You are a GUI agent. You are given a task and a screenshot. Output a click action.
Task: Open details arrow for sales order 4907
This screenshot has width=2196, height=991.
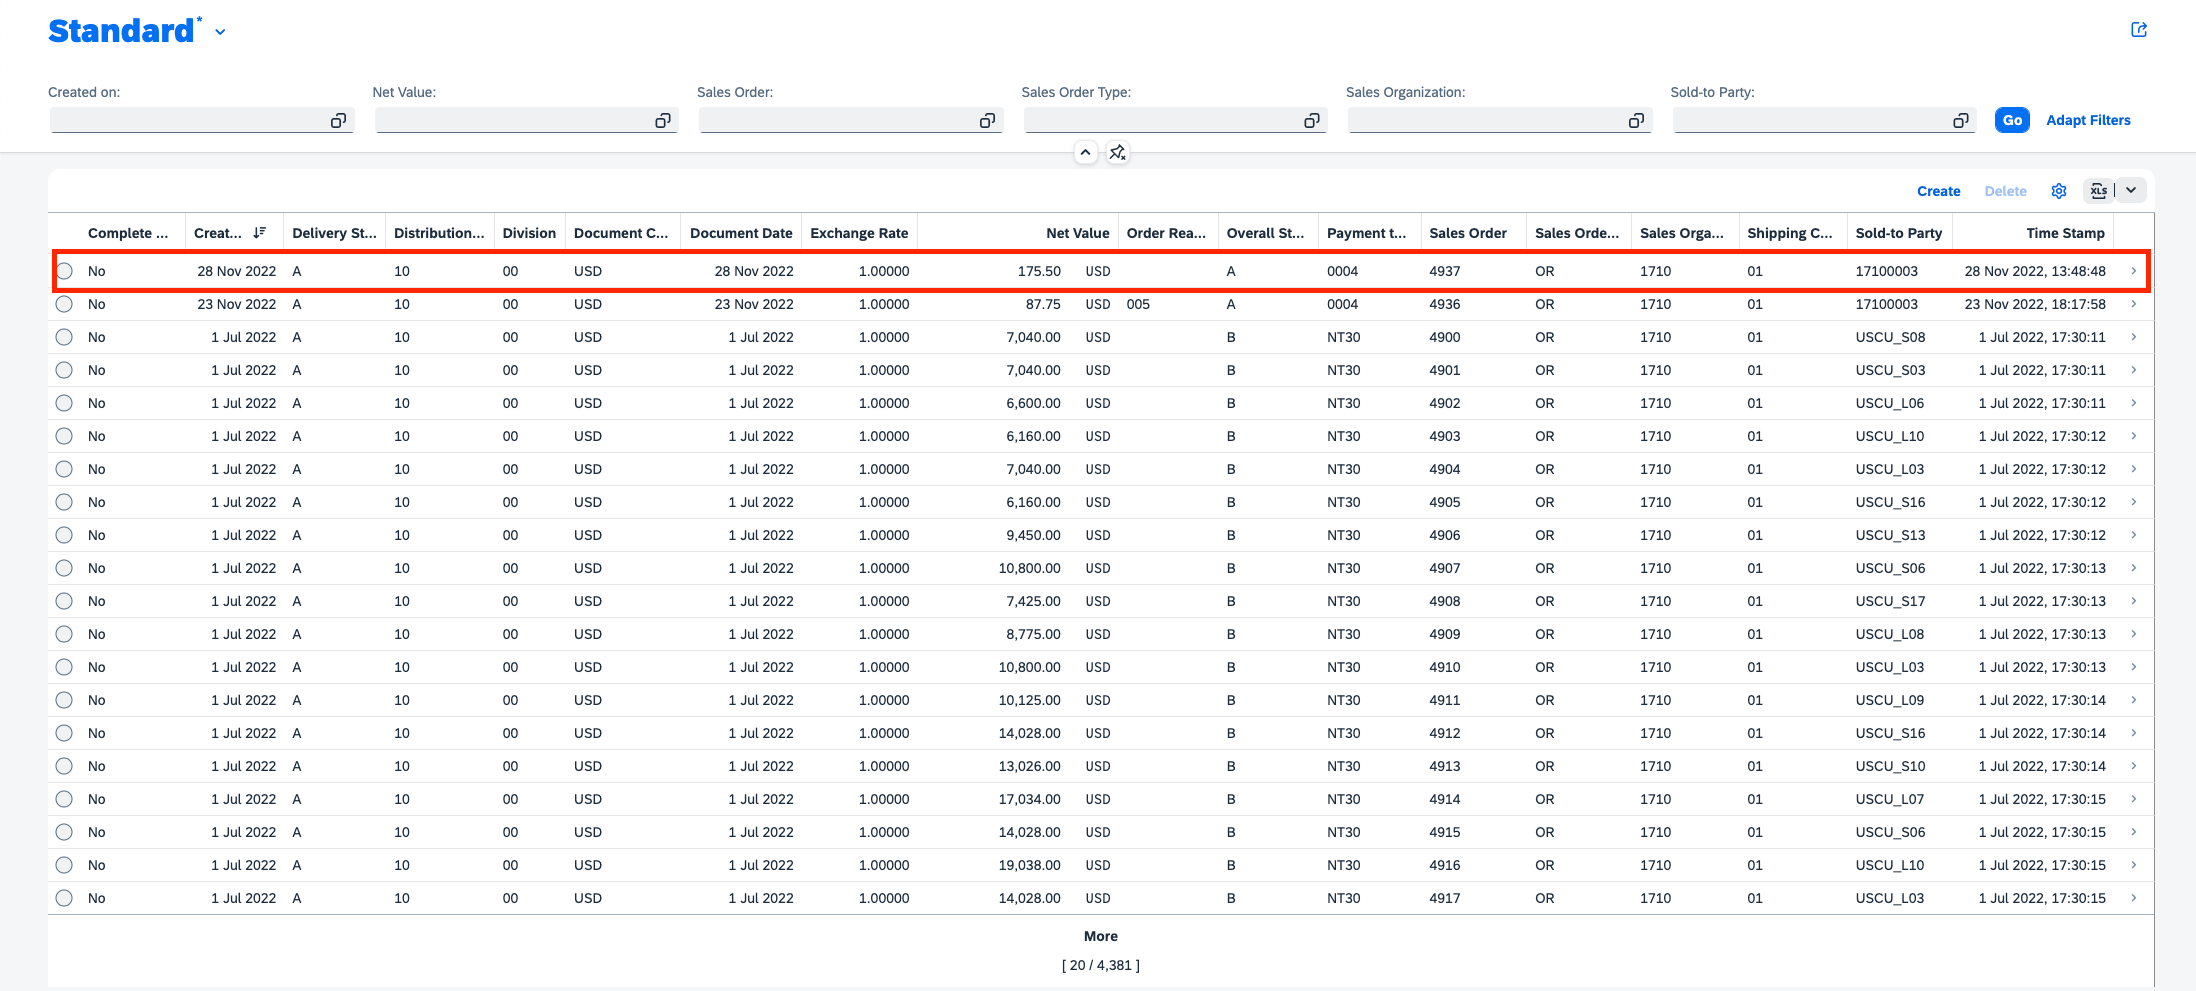pyautogui.click(x=2133, y=568)
